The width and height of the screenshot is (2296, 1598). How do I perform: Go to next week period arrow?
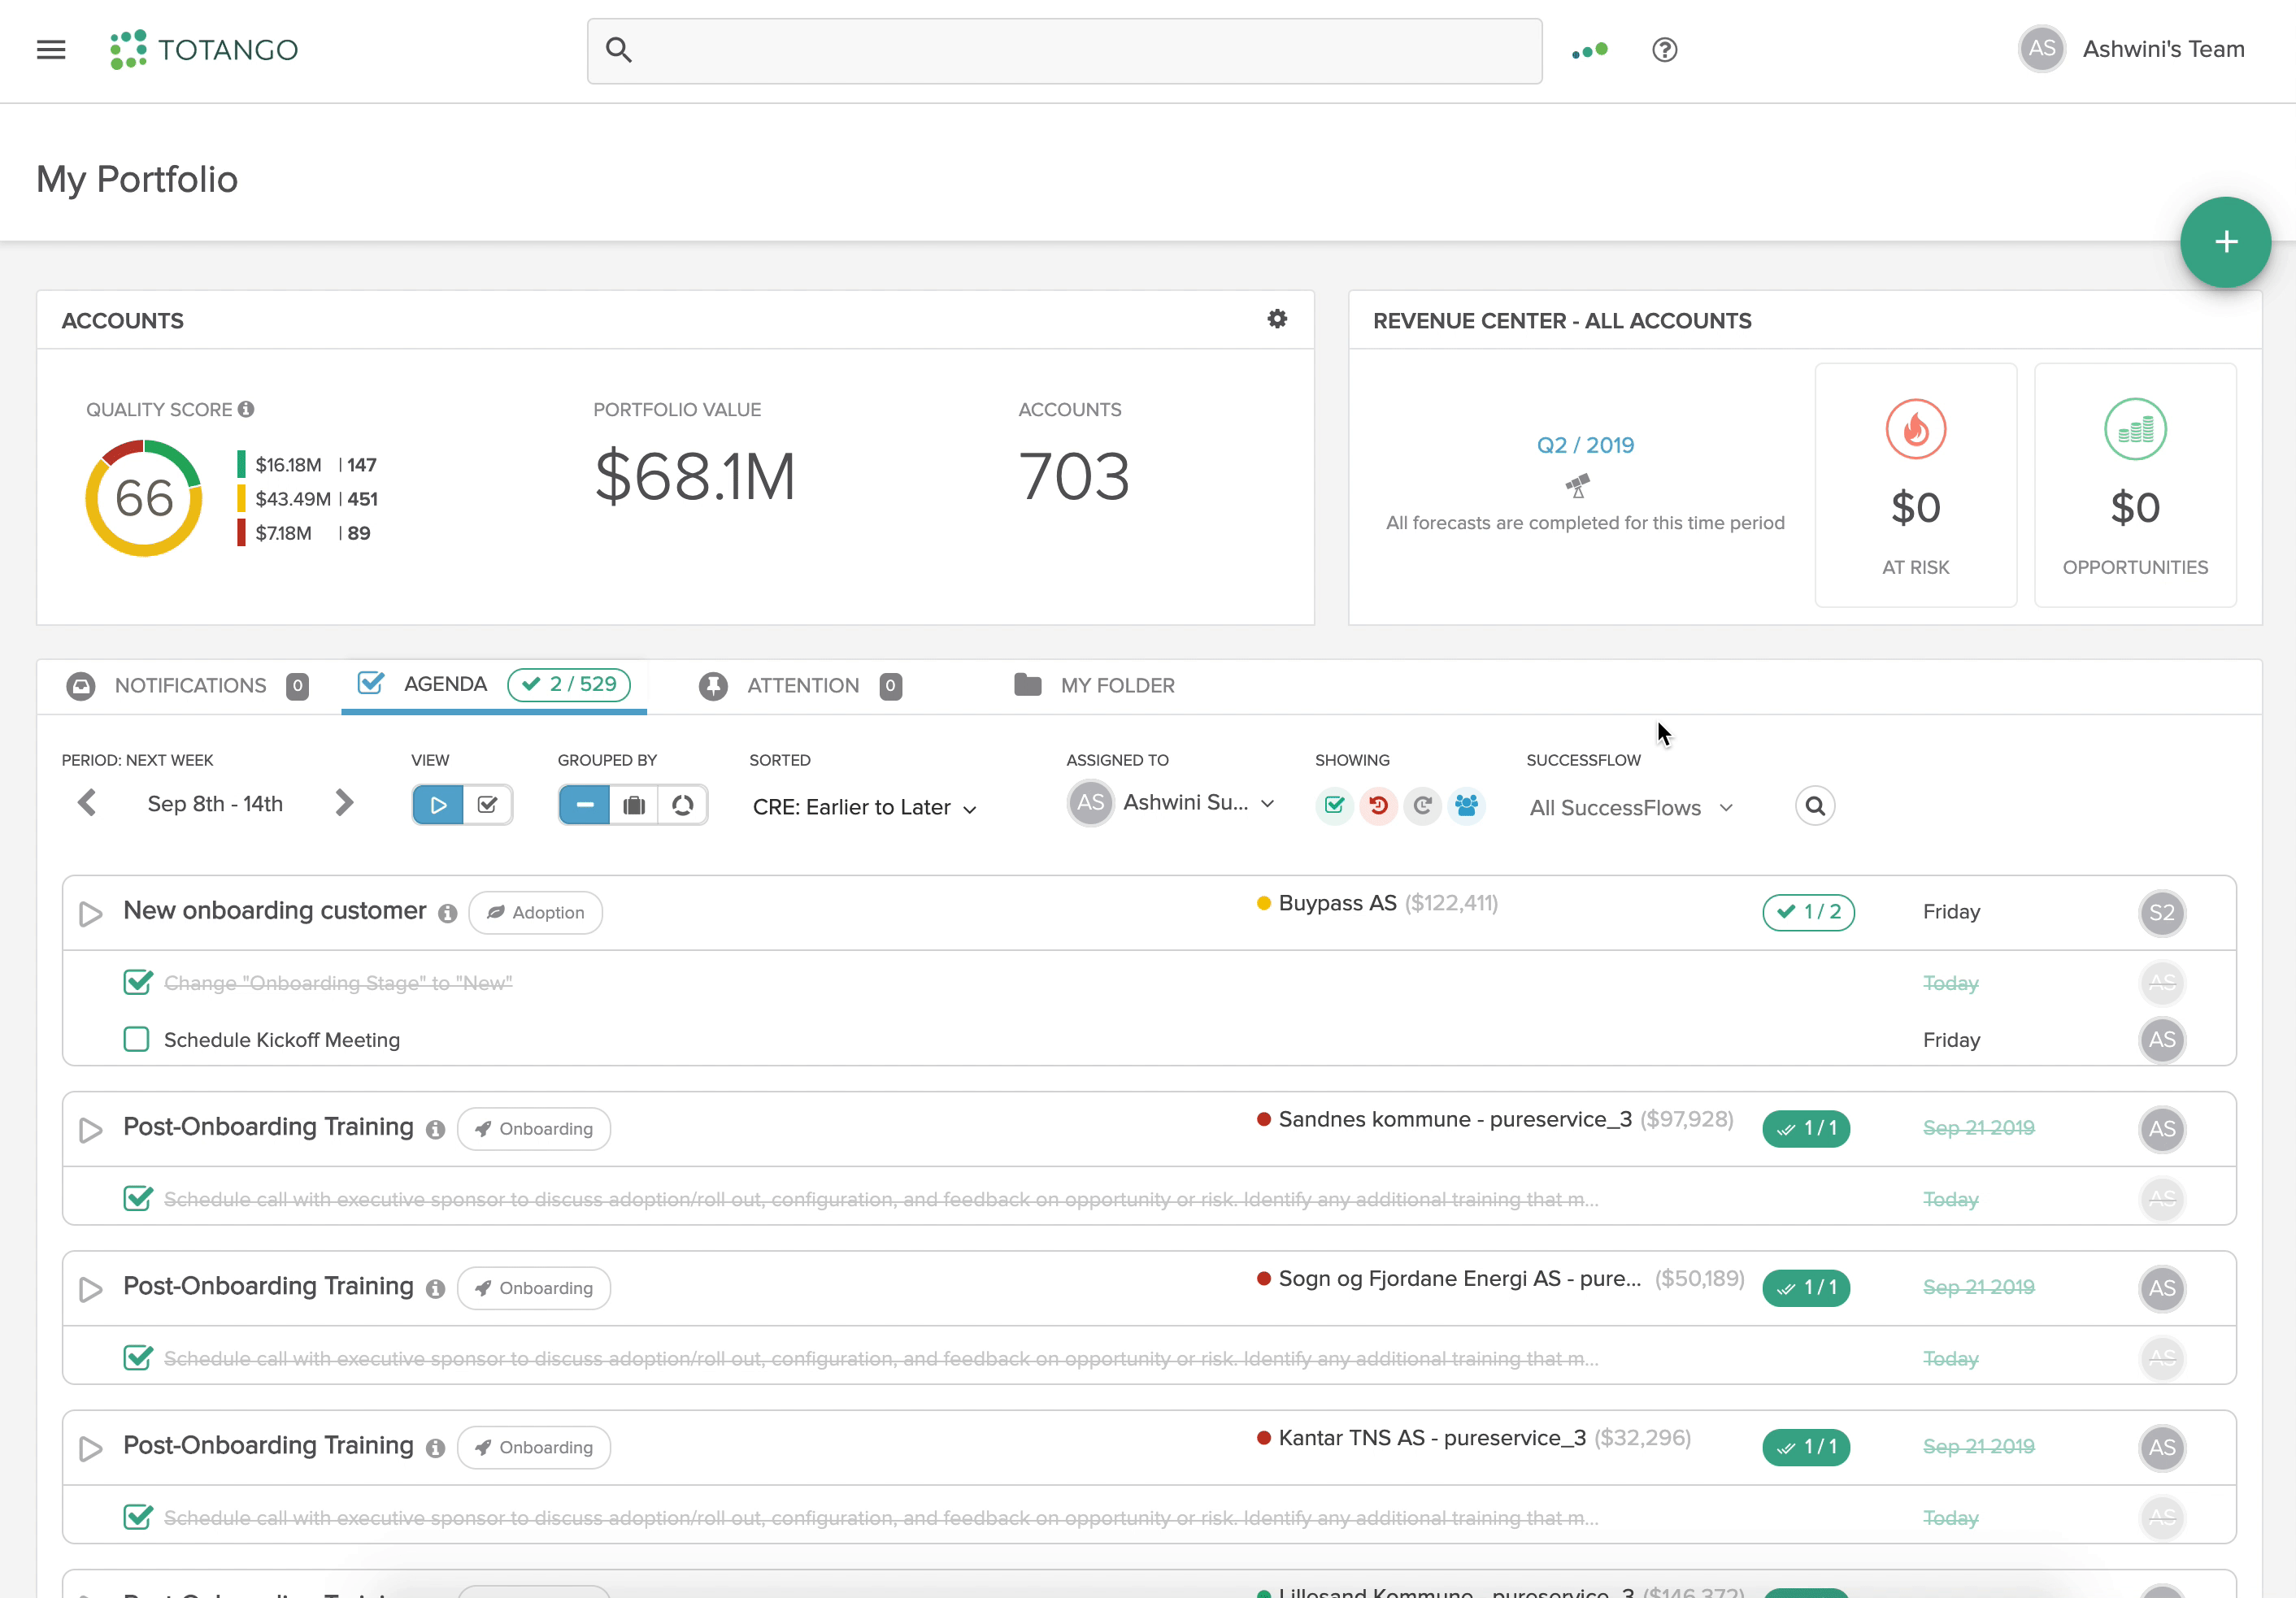pyautogui.click(x=344, y=803)
